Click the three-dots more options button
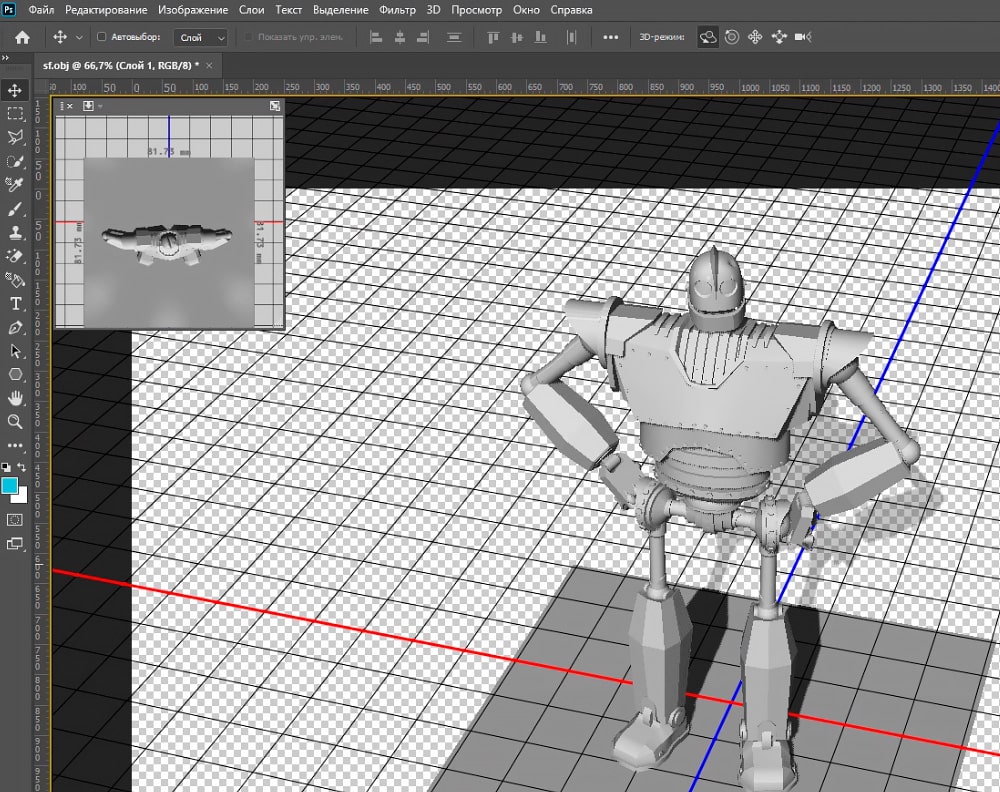The width and height of the screenshot is (1000, 792). click(x=611, y=37)
